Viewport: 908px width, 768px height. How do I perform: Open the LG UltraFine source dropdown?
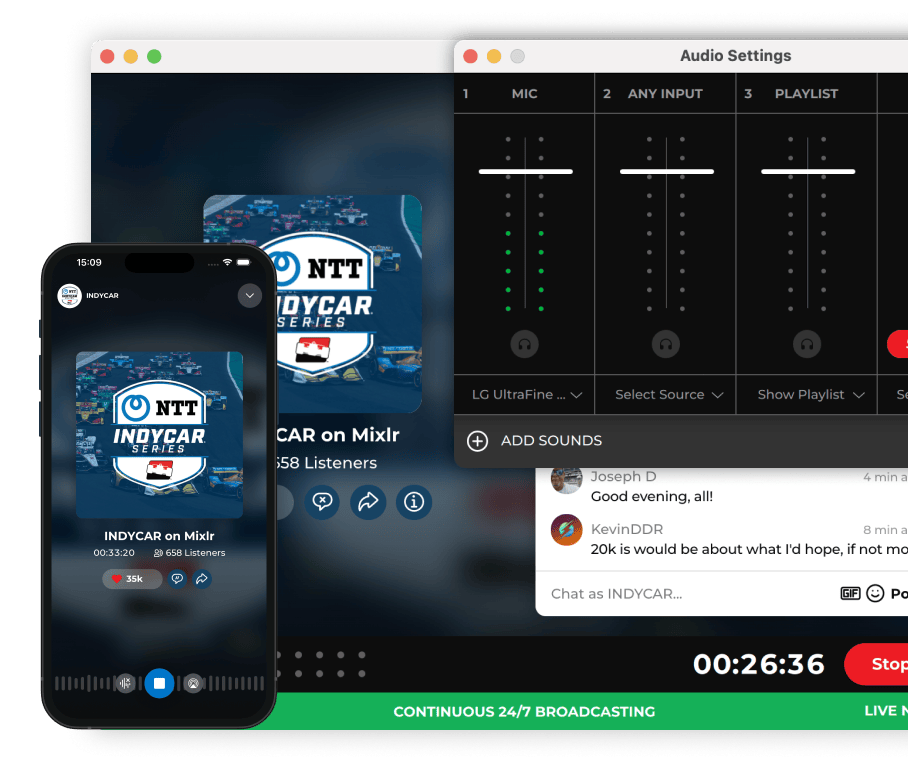click(x=526, y=395)
